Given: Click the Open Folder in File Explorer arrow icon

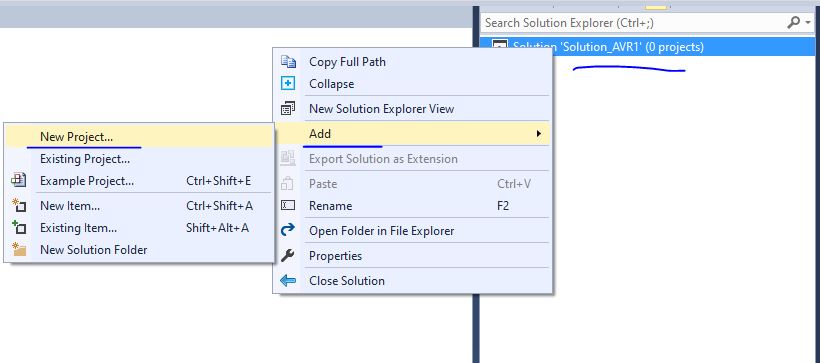Looking at the screenshot, I should [x=288, y=230].
